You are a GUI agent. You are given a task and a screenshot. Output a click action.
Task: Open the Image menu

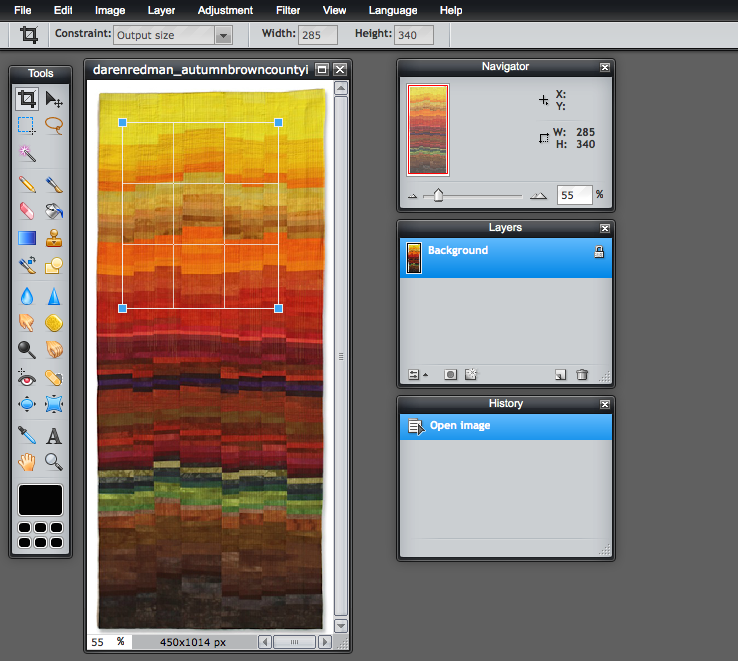click(x=110, y=10)
